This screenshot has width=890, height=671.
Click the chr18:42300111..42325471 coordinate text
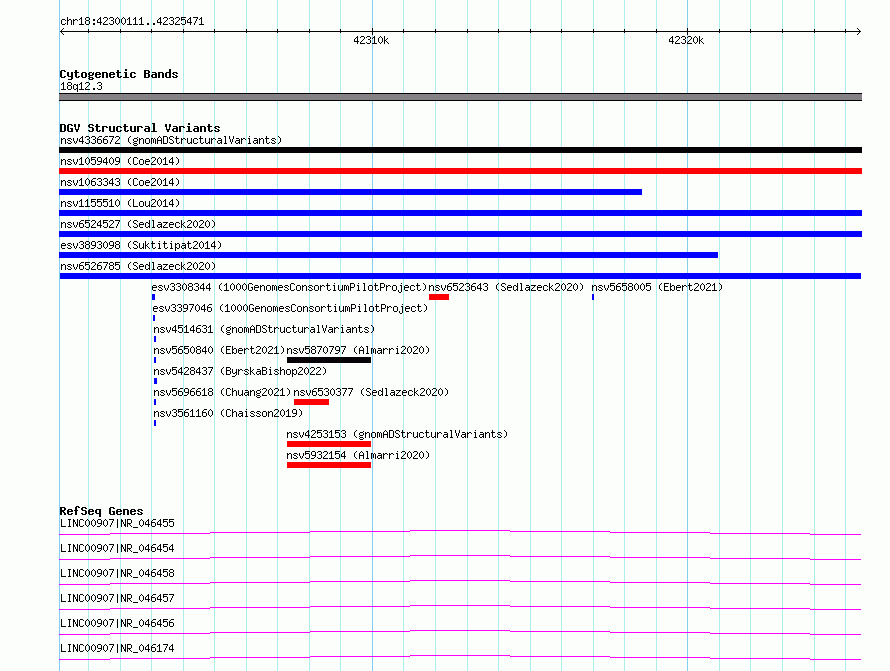point(132,22)
